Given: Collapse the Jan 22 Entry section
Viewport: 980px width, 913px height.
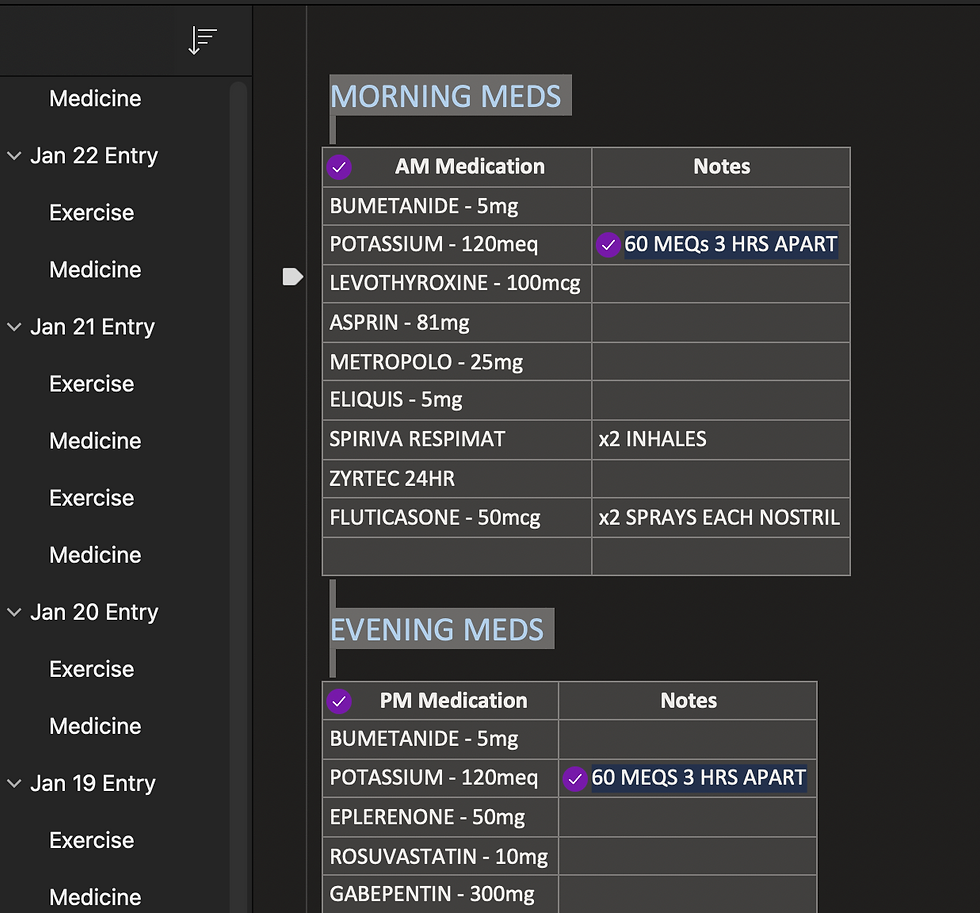Looking at the screenshot, I should pyautogui.click(x=14, y=156).
